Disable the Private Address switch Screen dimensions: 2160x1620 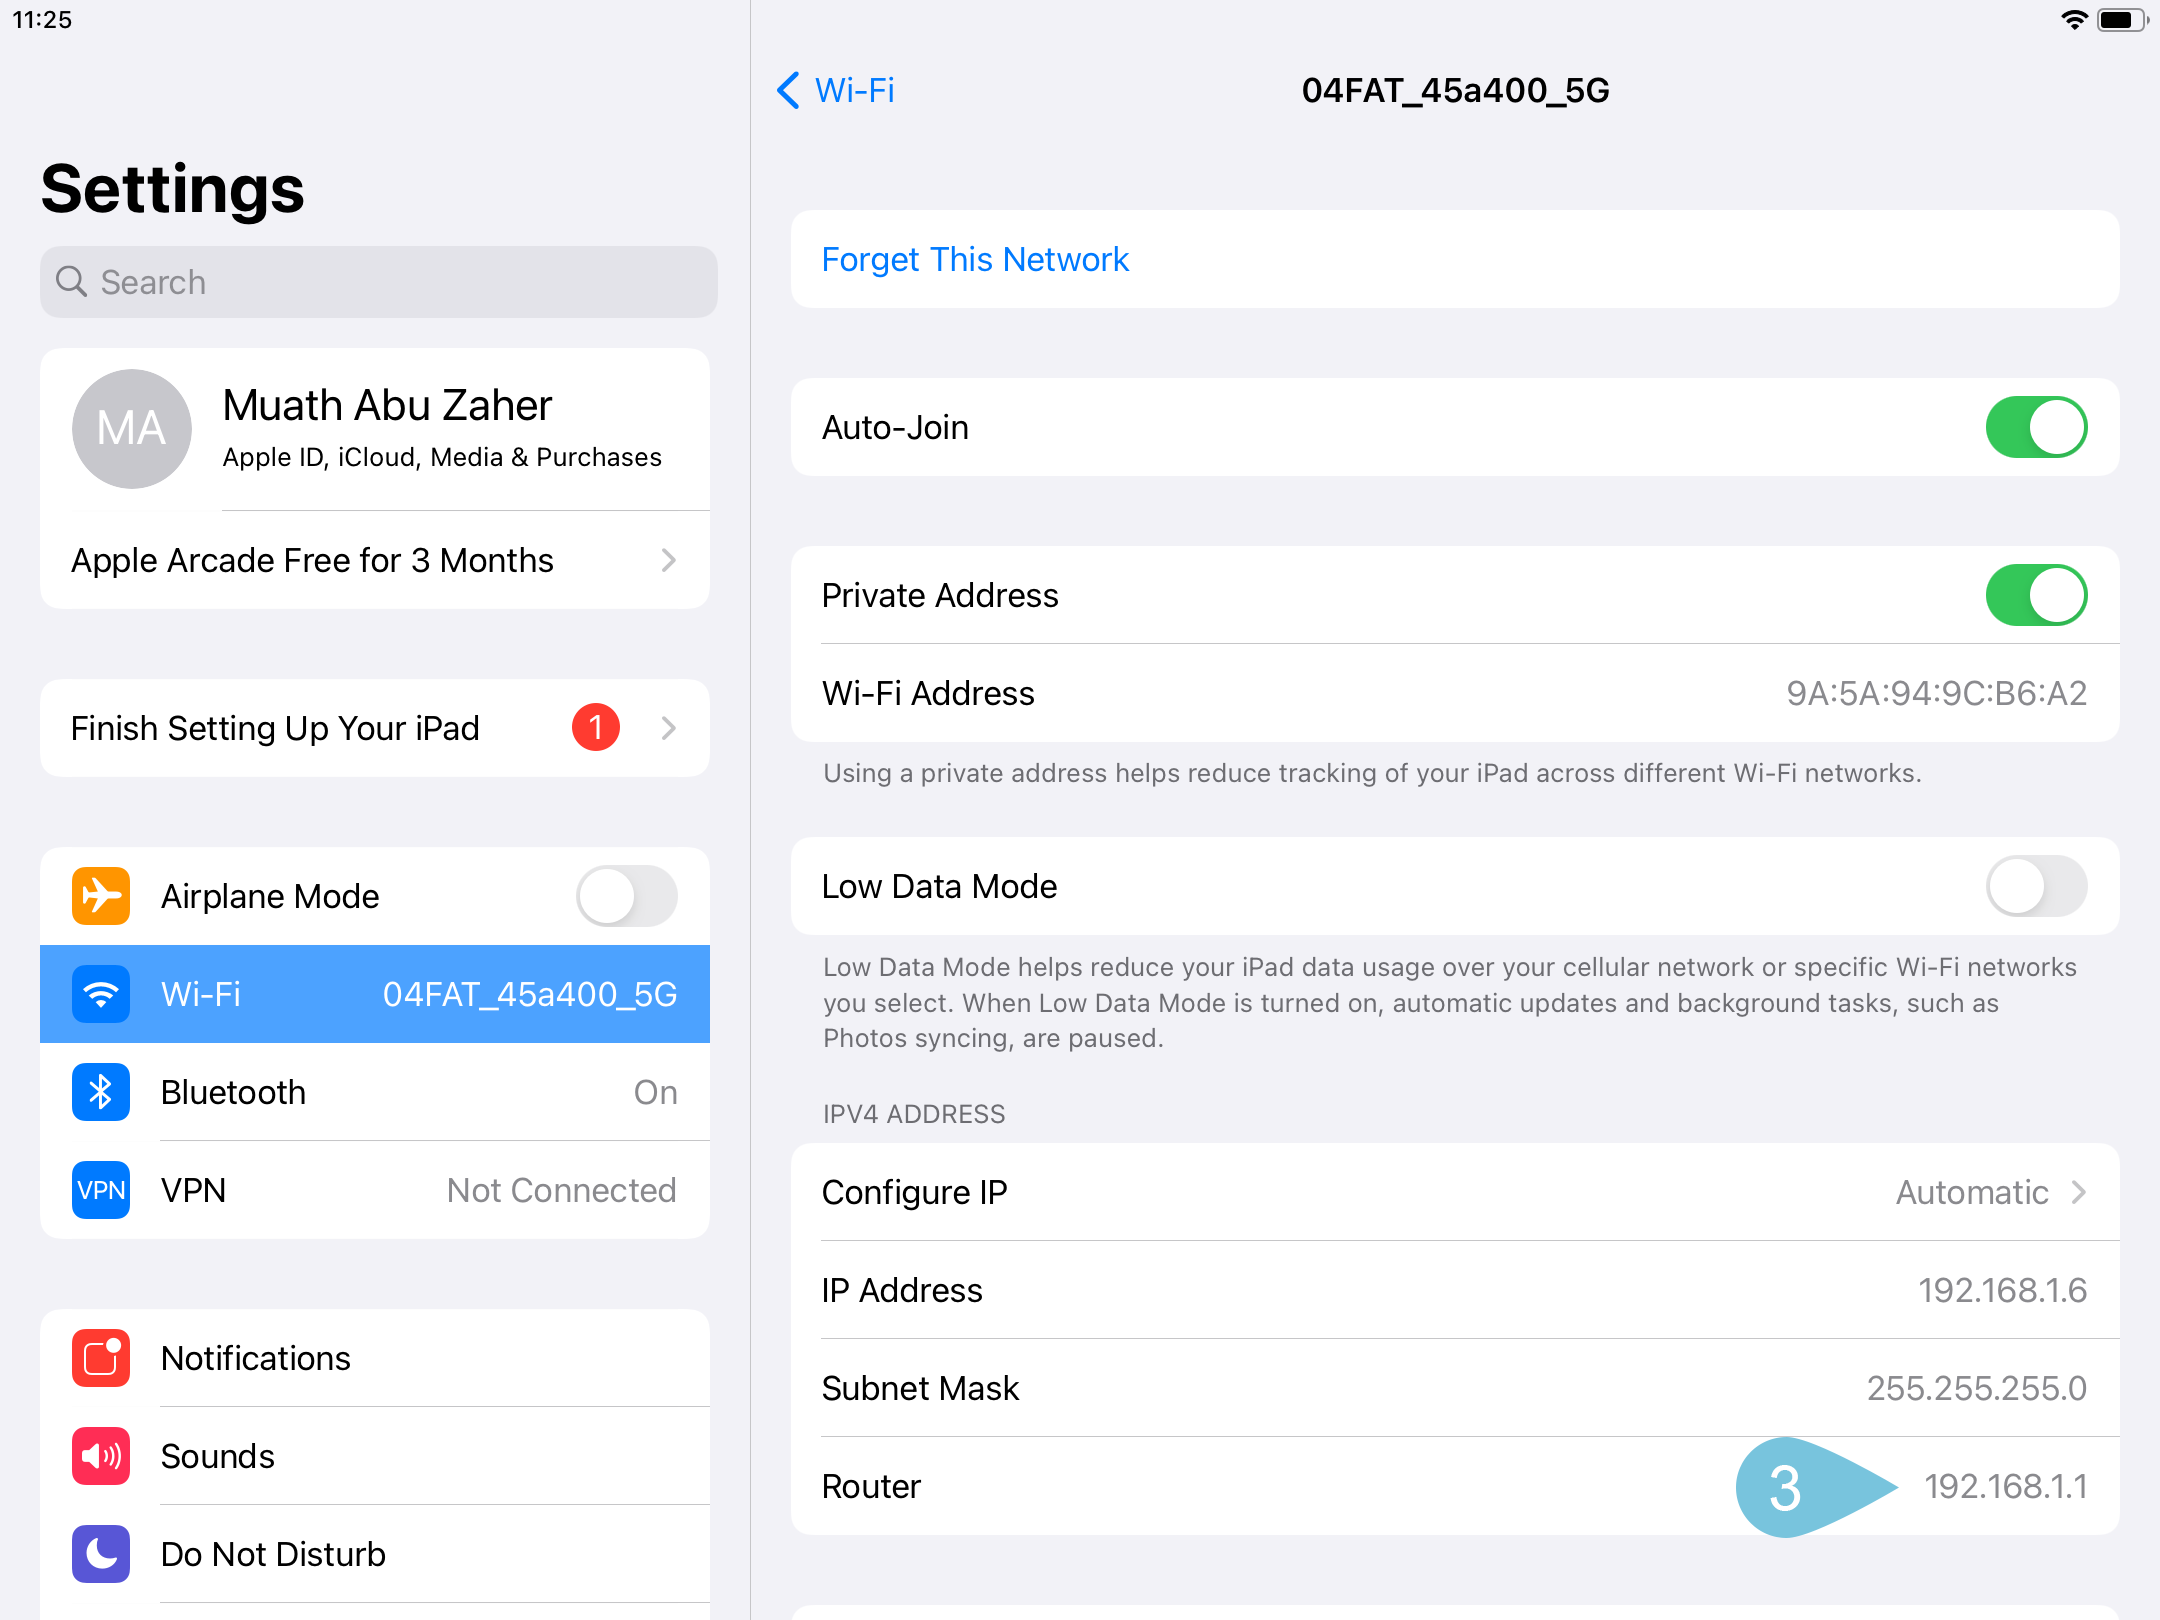pyautogui.click(x=2036, y=595)
